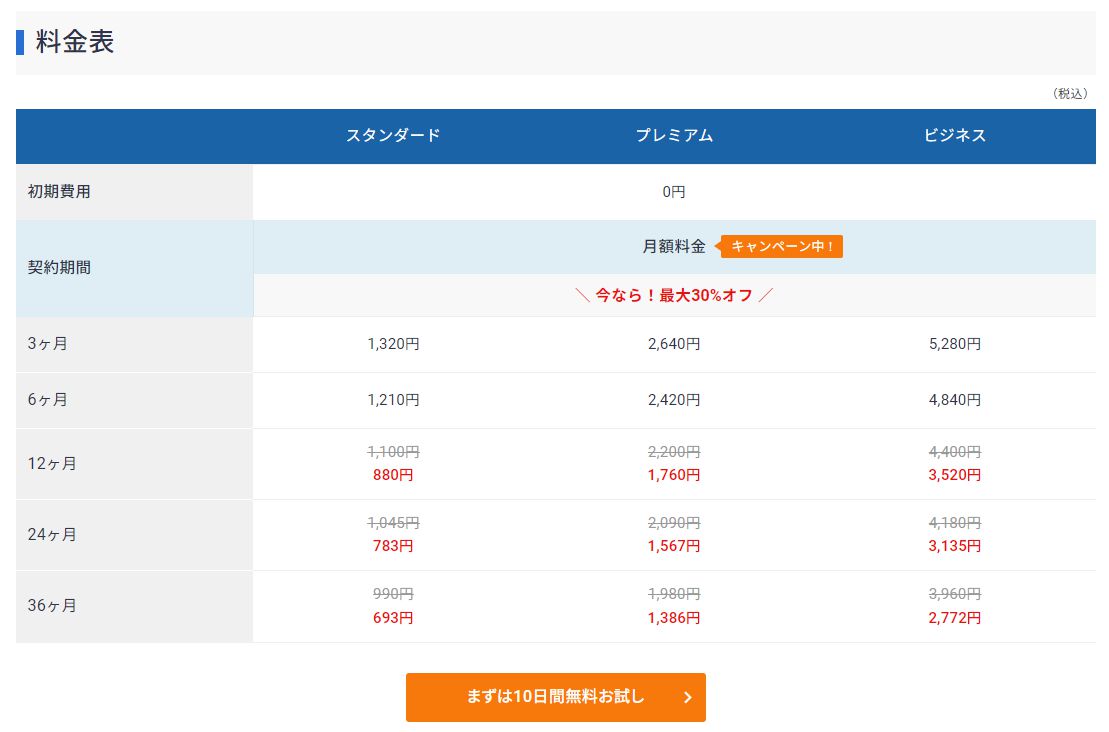Click the 0円 initial cost cell
The width and height of the screenshot is (1109, 732).
point(674,191)
